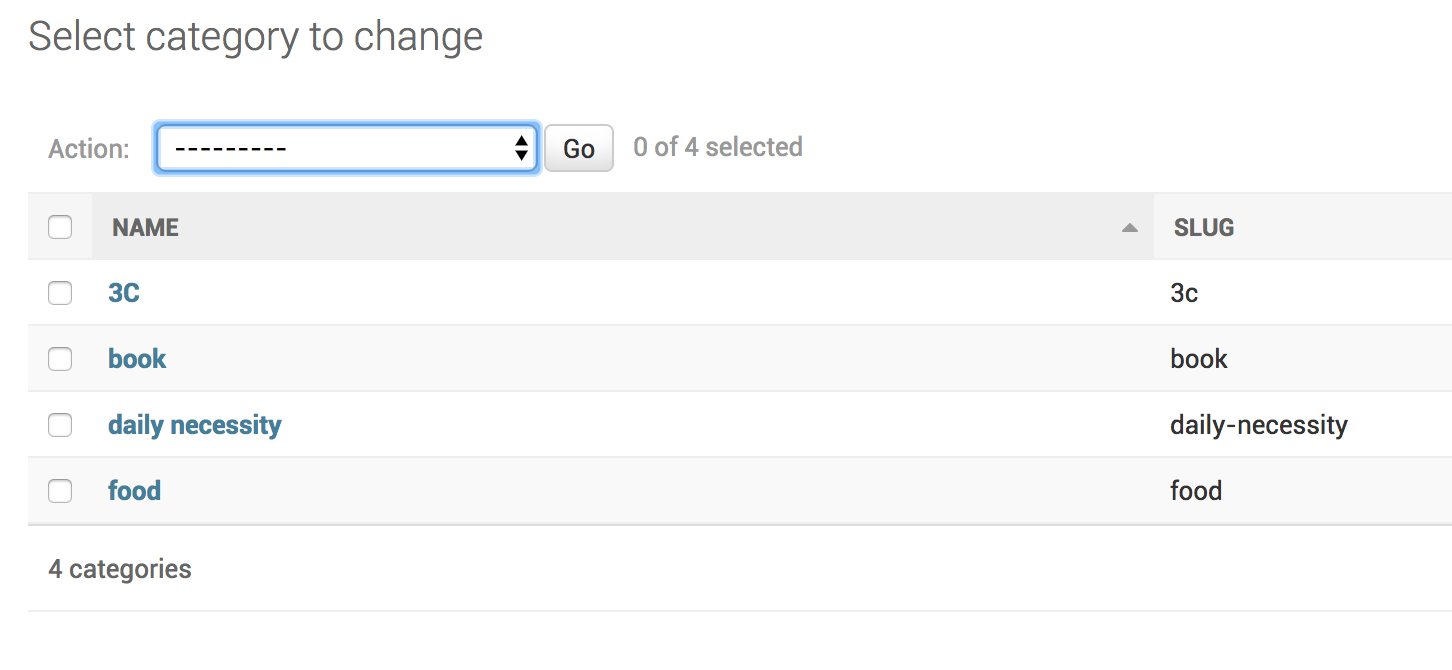Enable the checkbox beside food

click(60, 491)
